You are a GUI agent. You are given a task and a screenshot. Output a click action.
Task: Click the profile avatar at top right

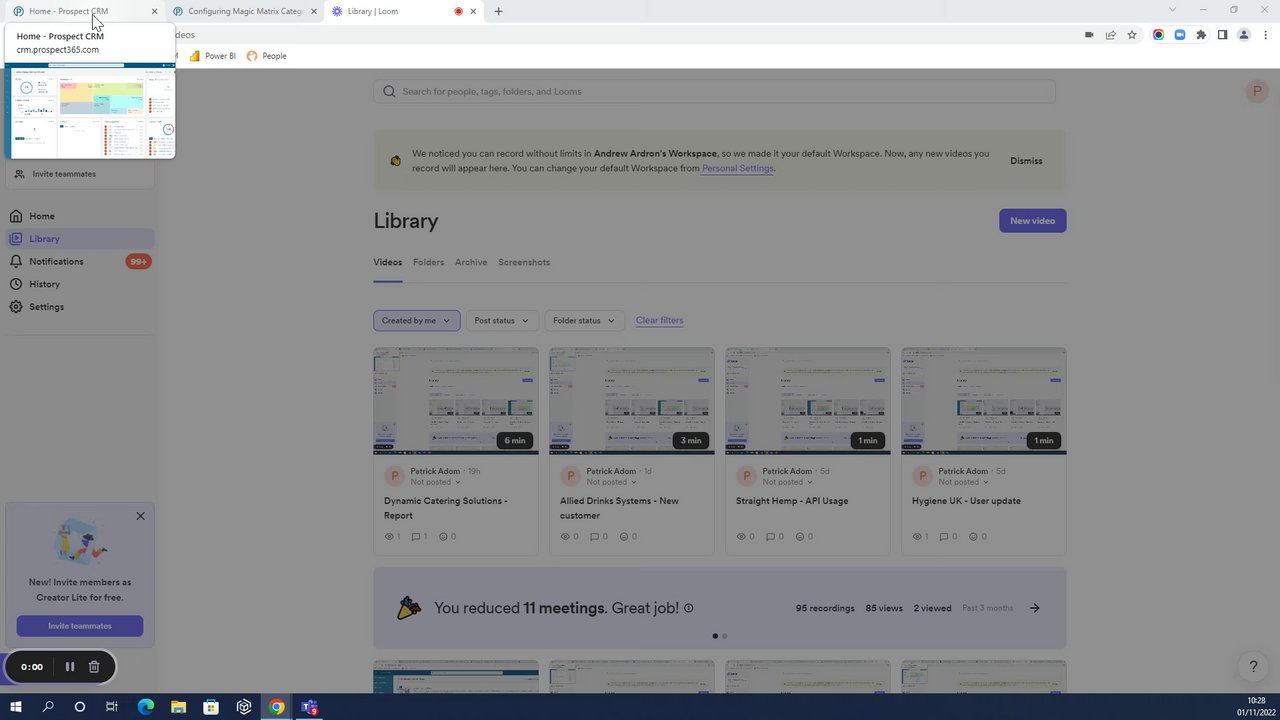[1257, 91]
